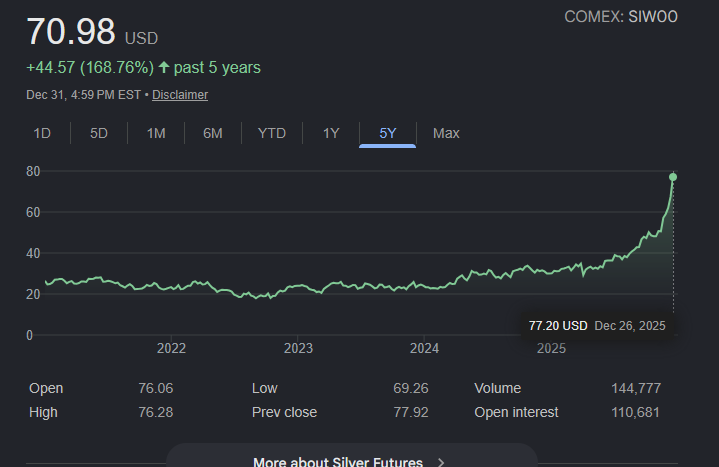Click the USD currency label beside price
Screen dimensions: 719x467
[141, 39]
